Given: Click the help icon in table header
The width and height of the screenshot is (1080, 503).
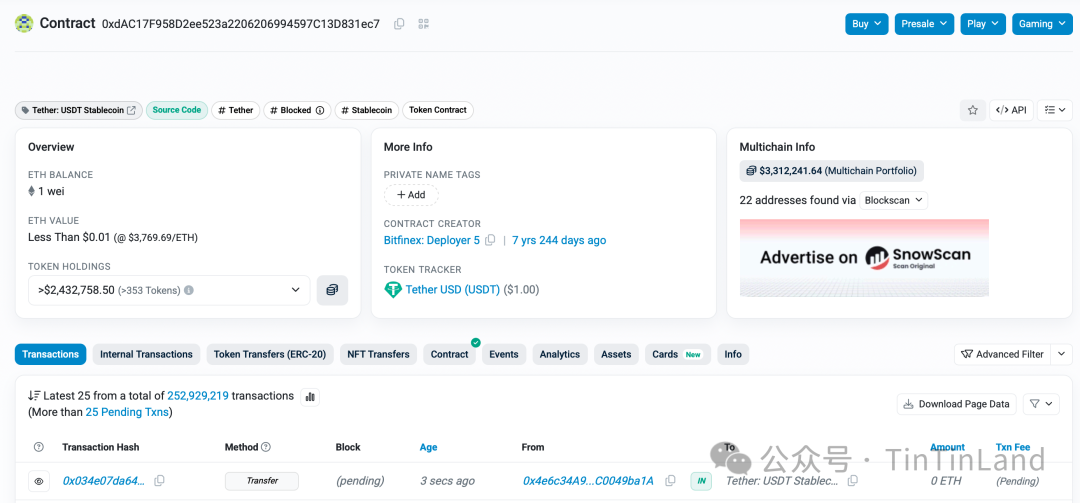Looking at the screenshot, I should 39,447.
